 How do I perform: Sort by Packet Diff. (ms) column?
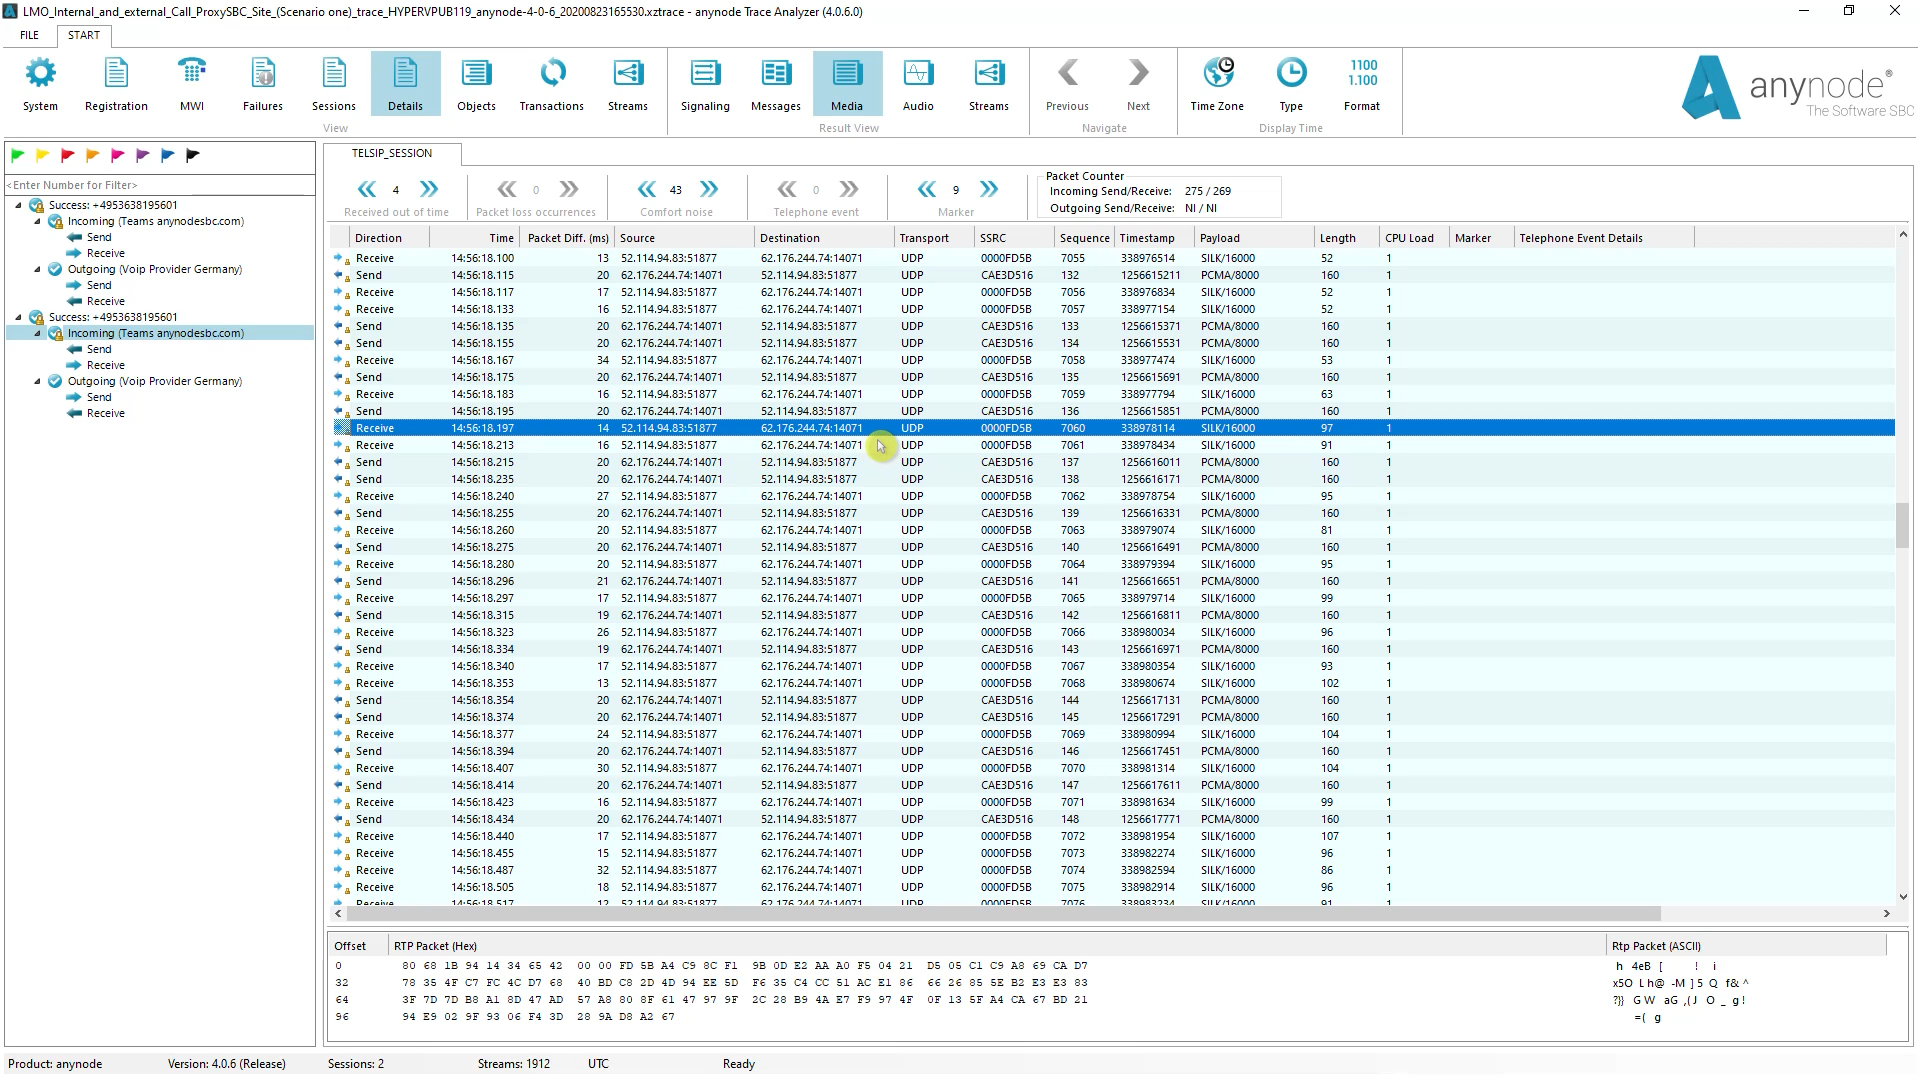pos(567,238)
